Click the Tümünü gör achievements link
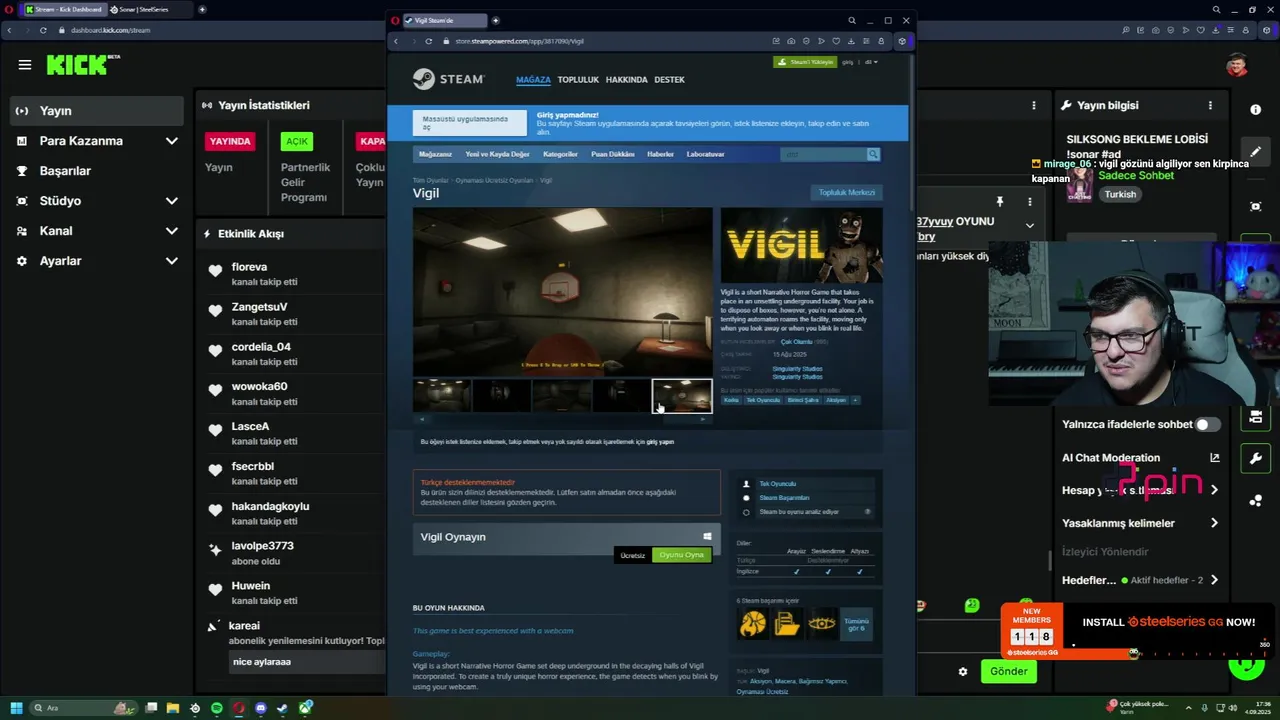This screenshot has width=1280, height=720. coord(856,624)
